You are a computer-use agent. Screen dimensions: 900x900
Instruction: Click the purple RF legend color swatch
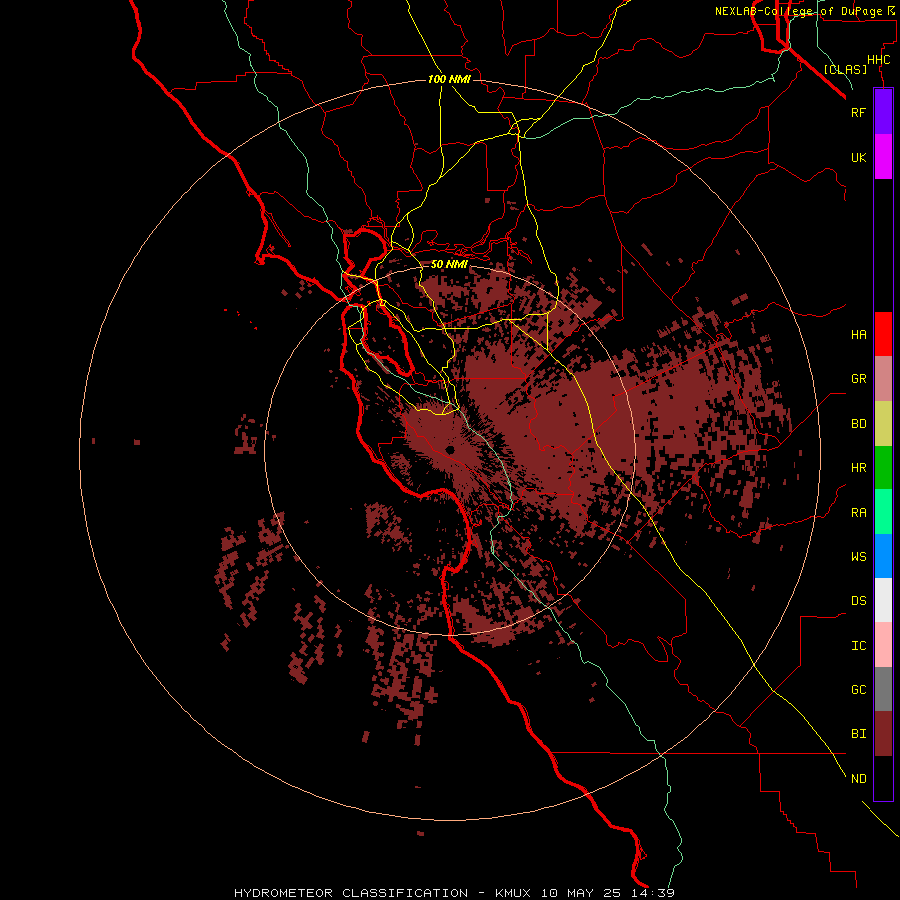click(x=883, y=112)
